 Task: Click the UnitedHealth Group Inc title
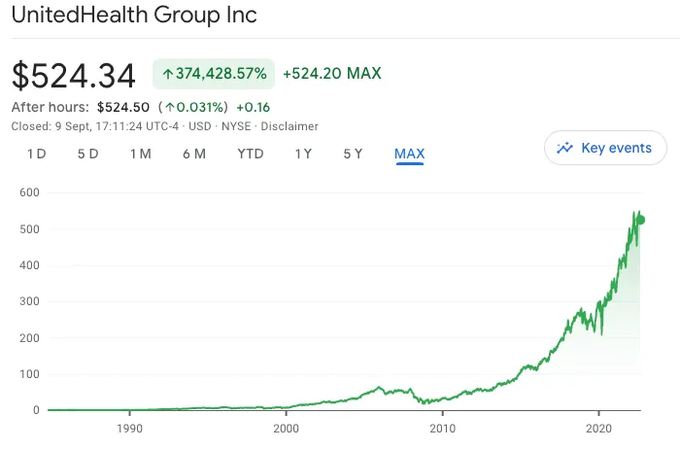[134, 15]
